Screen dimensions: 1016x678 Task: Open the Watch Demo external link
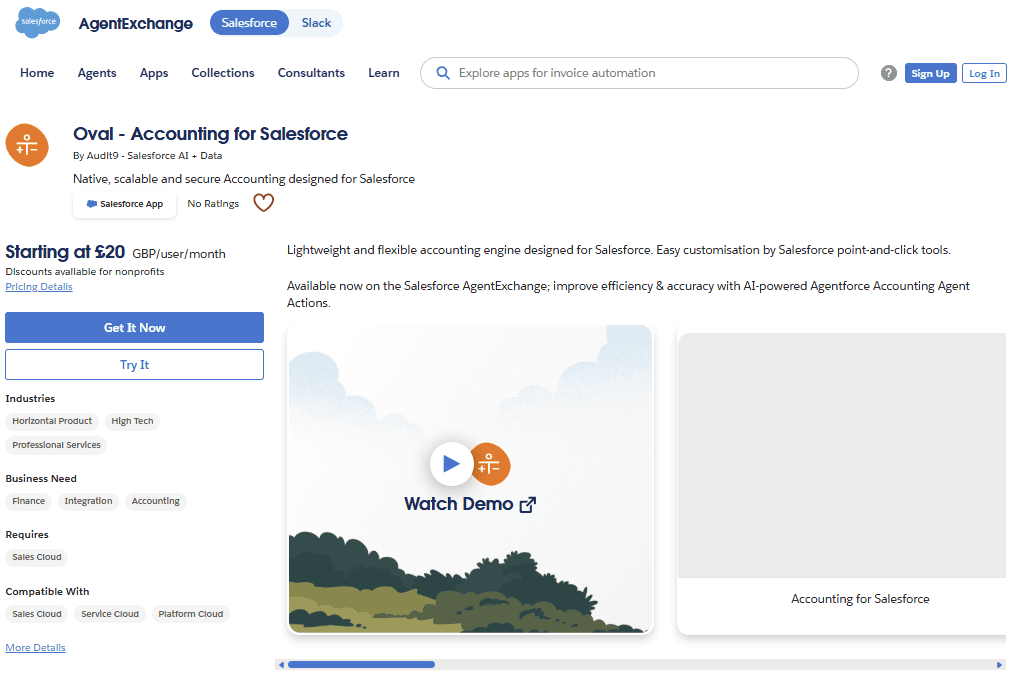pos(470,504)
